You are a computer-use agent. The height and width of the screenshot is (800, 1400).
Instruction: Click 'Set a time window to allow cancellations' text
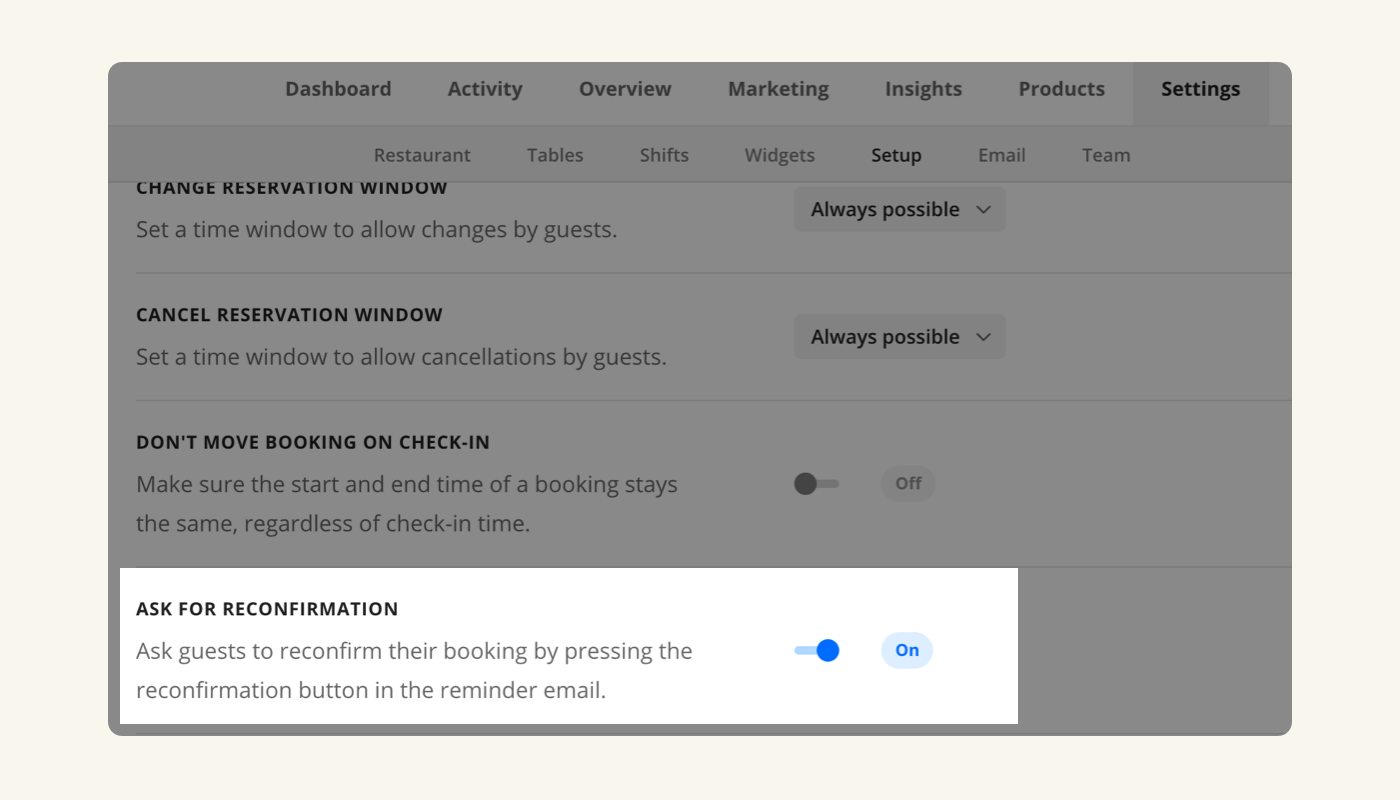click(x=401, y=357)
